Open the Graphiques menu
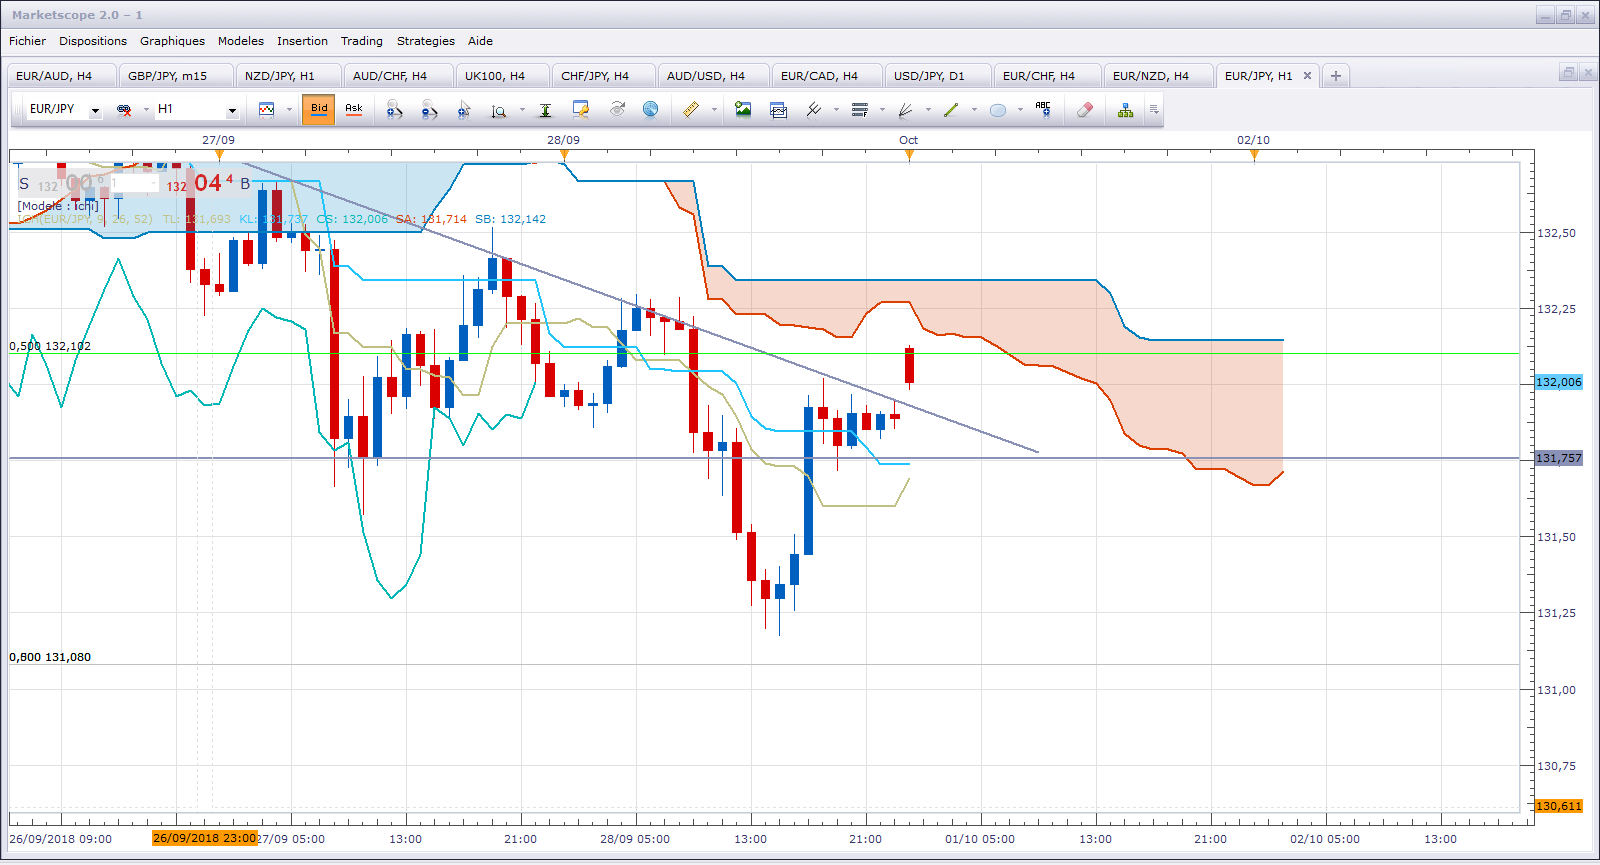 point(172,41)
